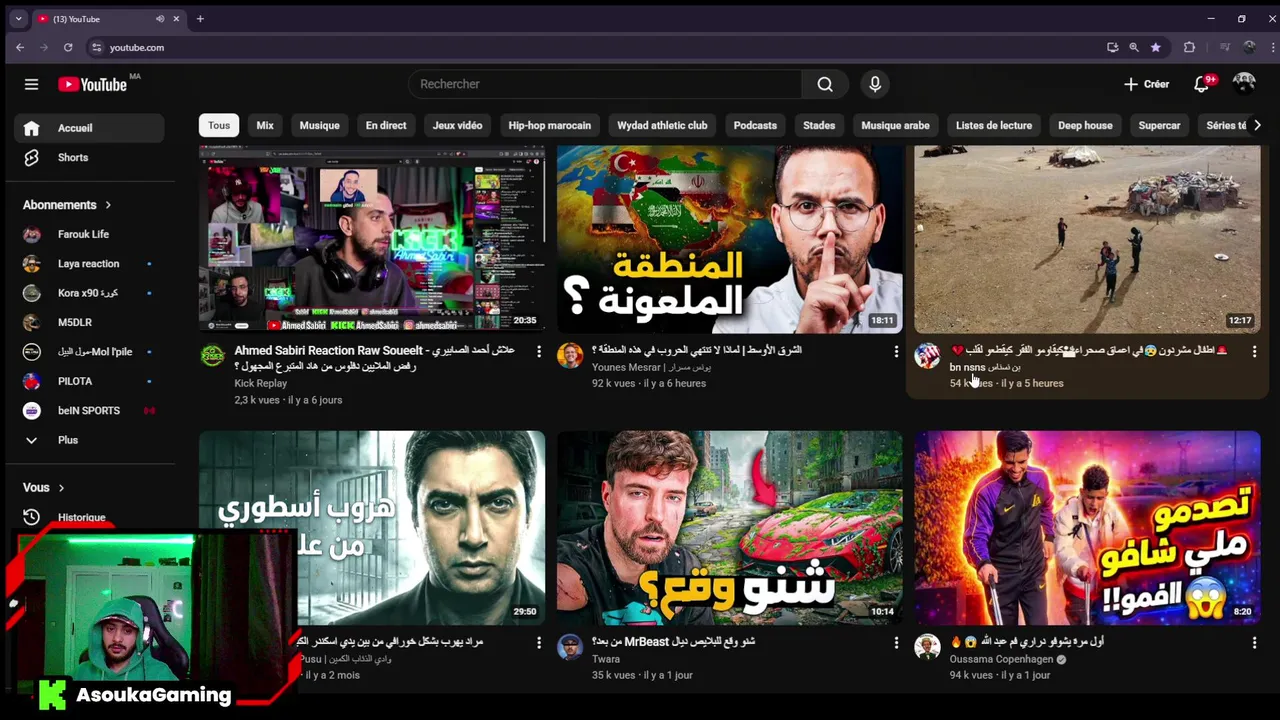Select the Wydad athletic club chip
1280x720 pixels.
tap(662, 125)
